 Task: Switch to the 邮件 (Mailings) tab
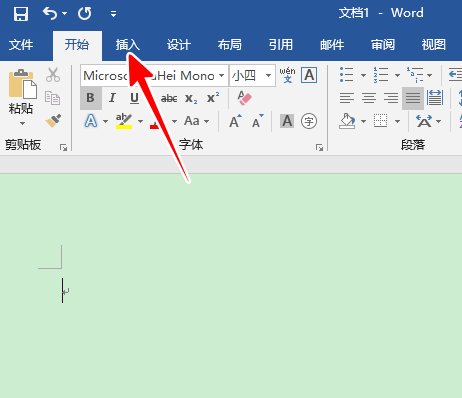[x=332, y=45]
